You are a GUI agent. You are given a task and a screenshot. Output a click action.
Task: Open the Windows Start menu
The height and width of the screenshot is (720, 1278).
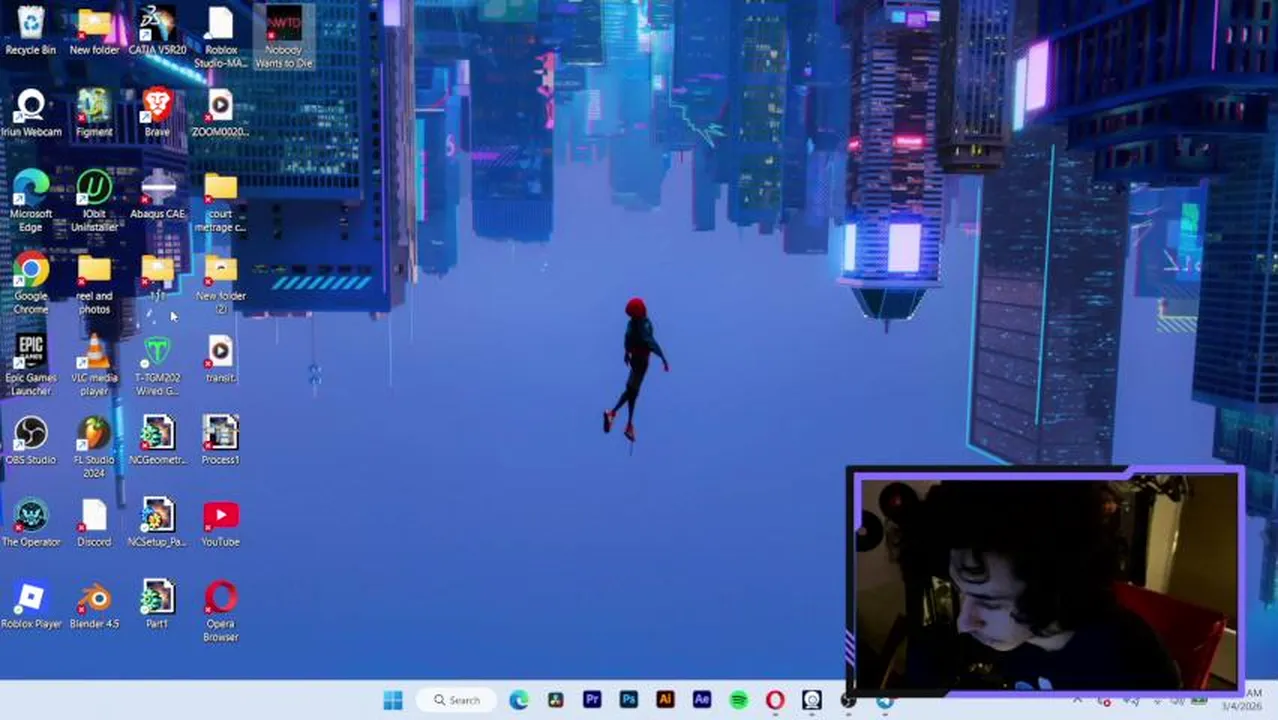tap(393, 700)
